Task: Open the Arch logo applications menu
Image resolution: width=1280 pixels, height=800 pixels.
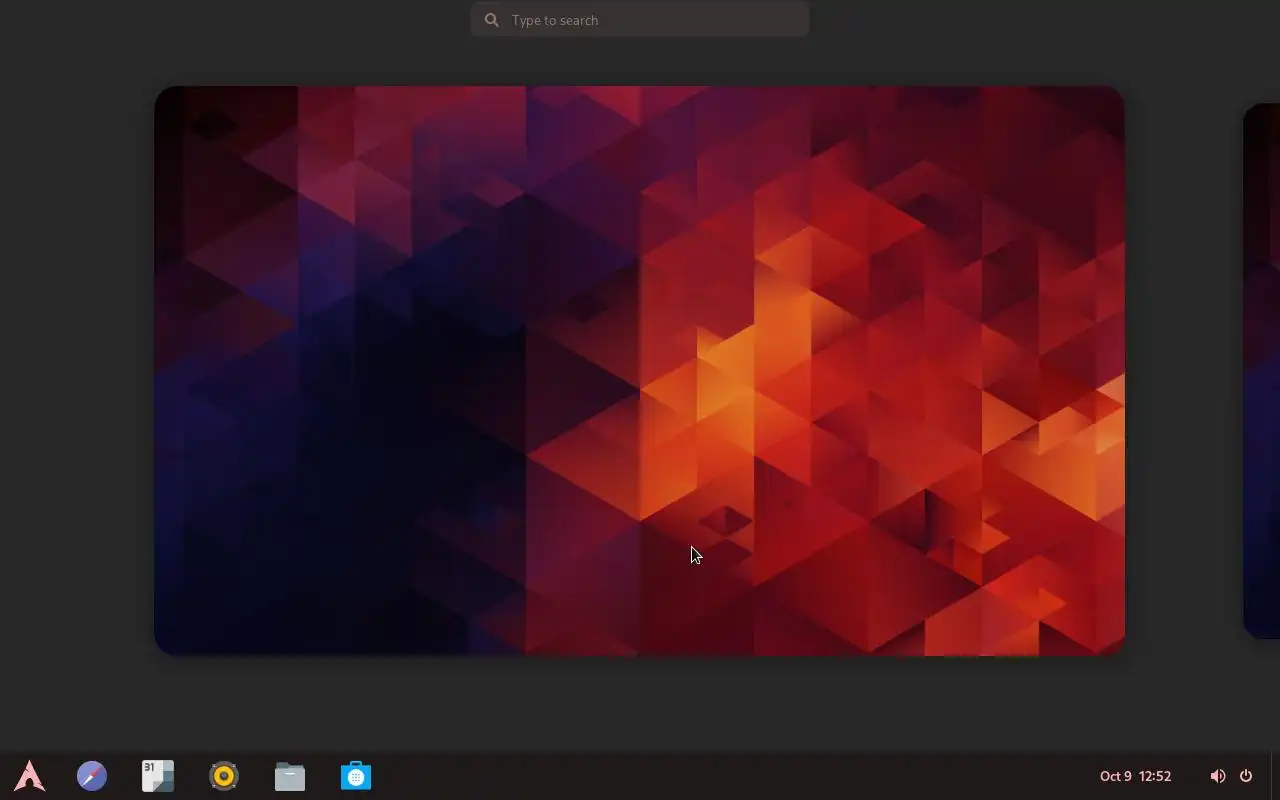Action: [30, 776]
